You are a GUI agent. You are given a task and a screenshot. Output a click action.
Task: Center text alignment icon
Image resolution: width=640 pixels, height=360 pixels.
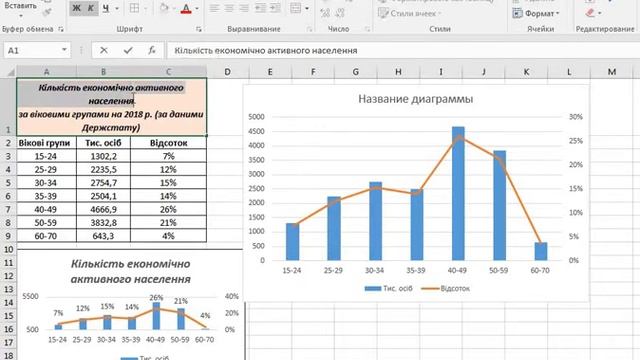(229, 8)
